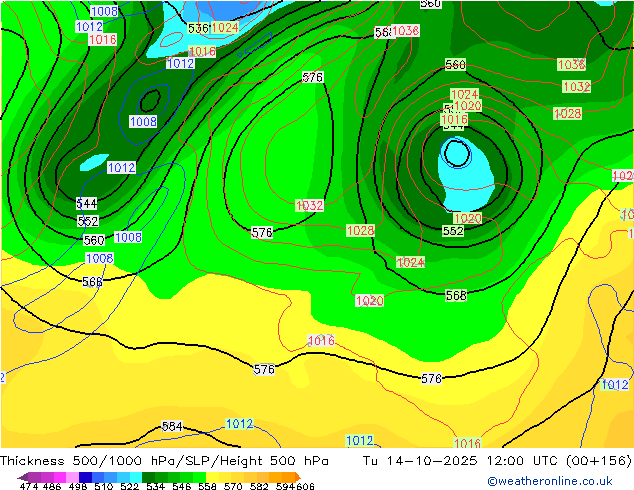
Task: Pick the bright magenta swatch in legend
Action: (x=60, y=477)
